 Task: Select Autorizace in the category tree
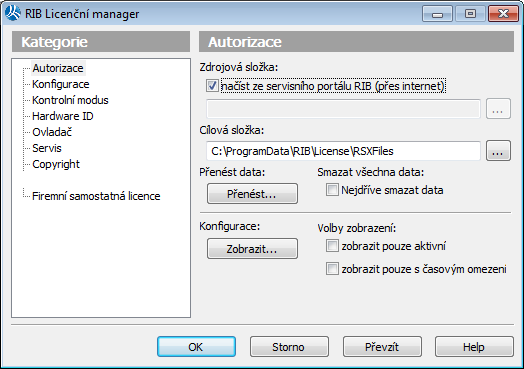(x=58, y=68)
